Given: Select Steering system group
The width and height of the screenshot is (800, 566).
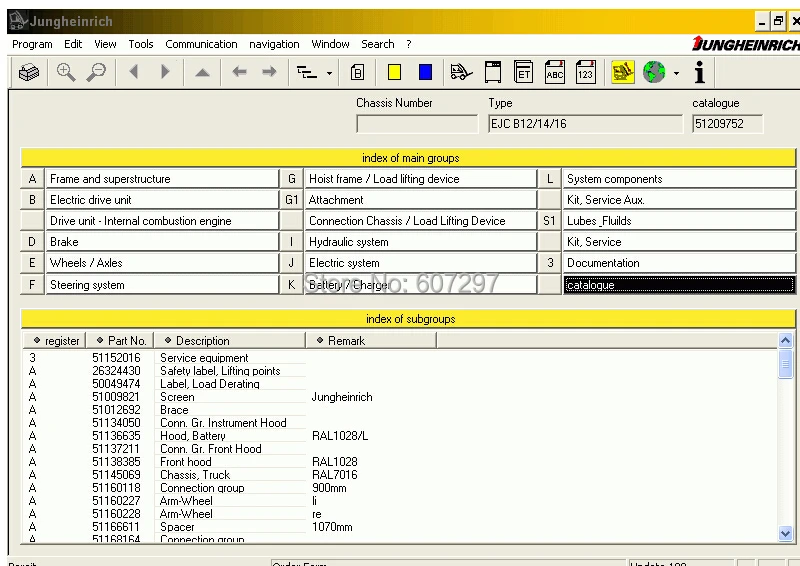Looking at the screenshot, I should pyautogui.click(x=162, y=284).
